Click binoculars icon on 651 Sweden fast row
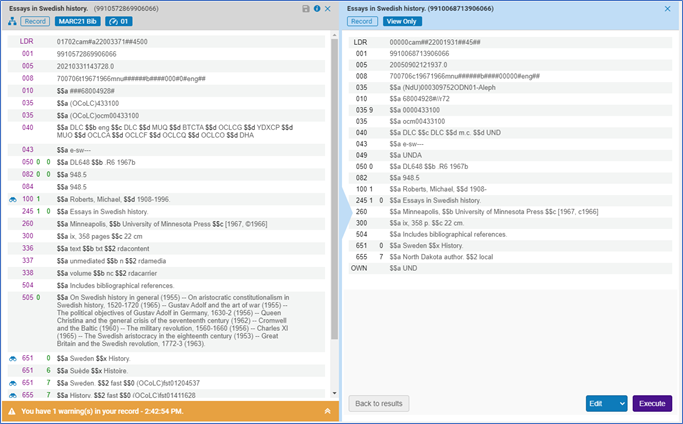The width and height of the screenshot is (683, 424). click(x=13, y=383)
